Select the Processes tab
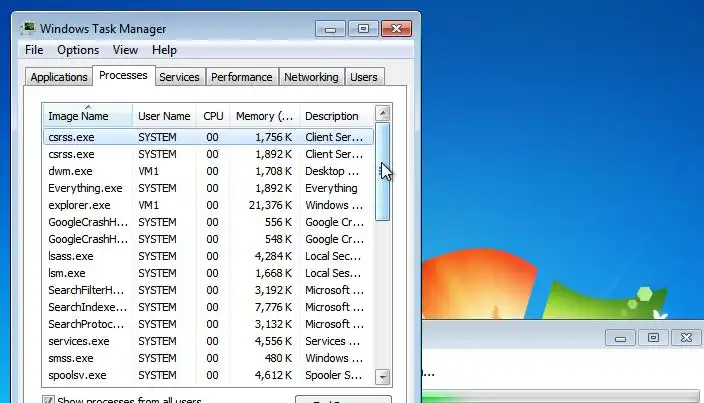 tap(123, 75)
